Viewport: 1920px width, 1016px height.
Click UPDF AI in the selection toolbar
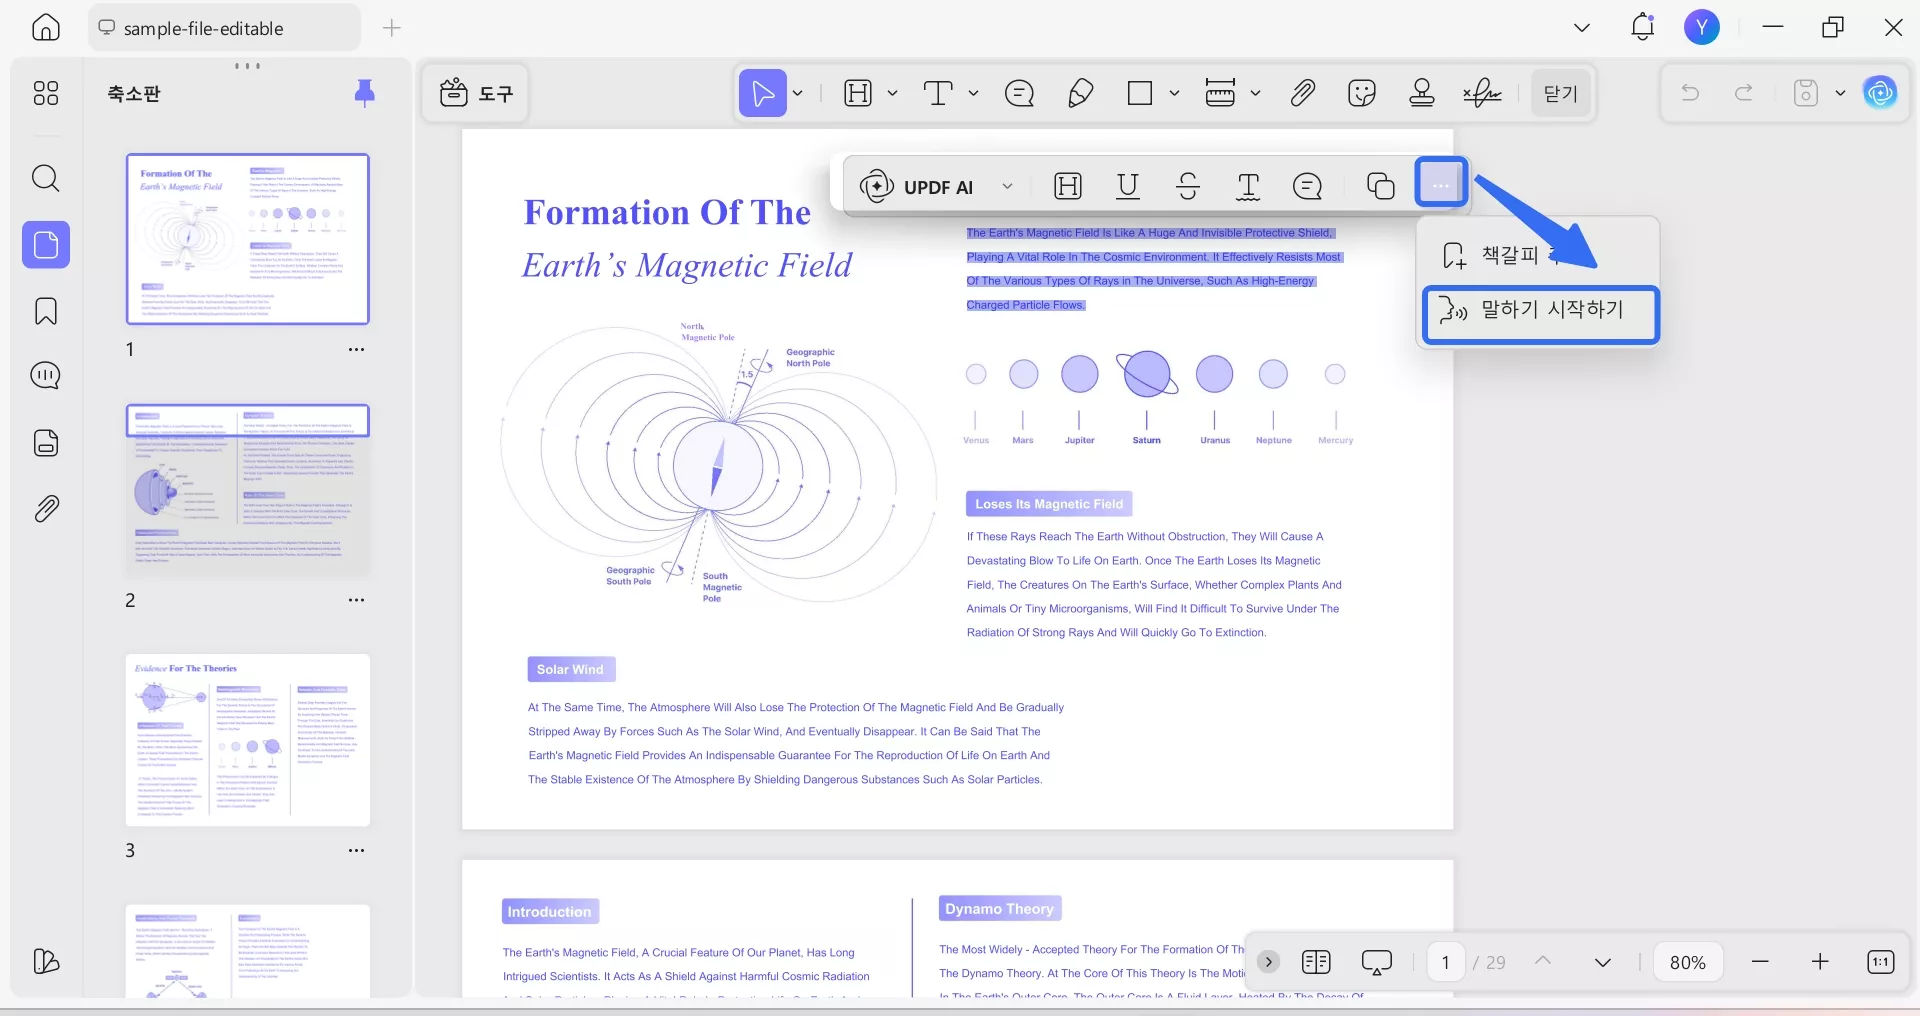pyautogui.click(x=917, y=186)
